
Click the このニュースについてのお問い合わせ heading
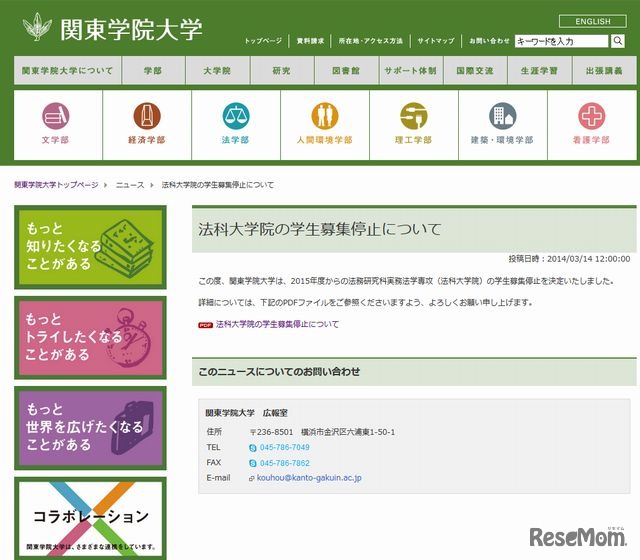coord(279,372)
